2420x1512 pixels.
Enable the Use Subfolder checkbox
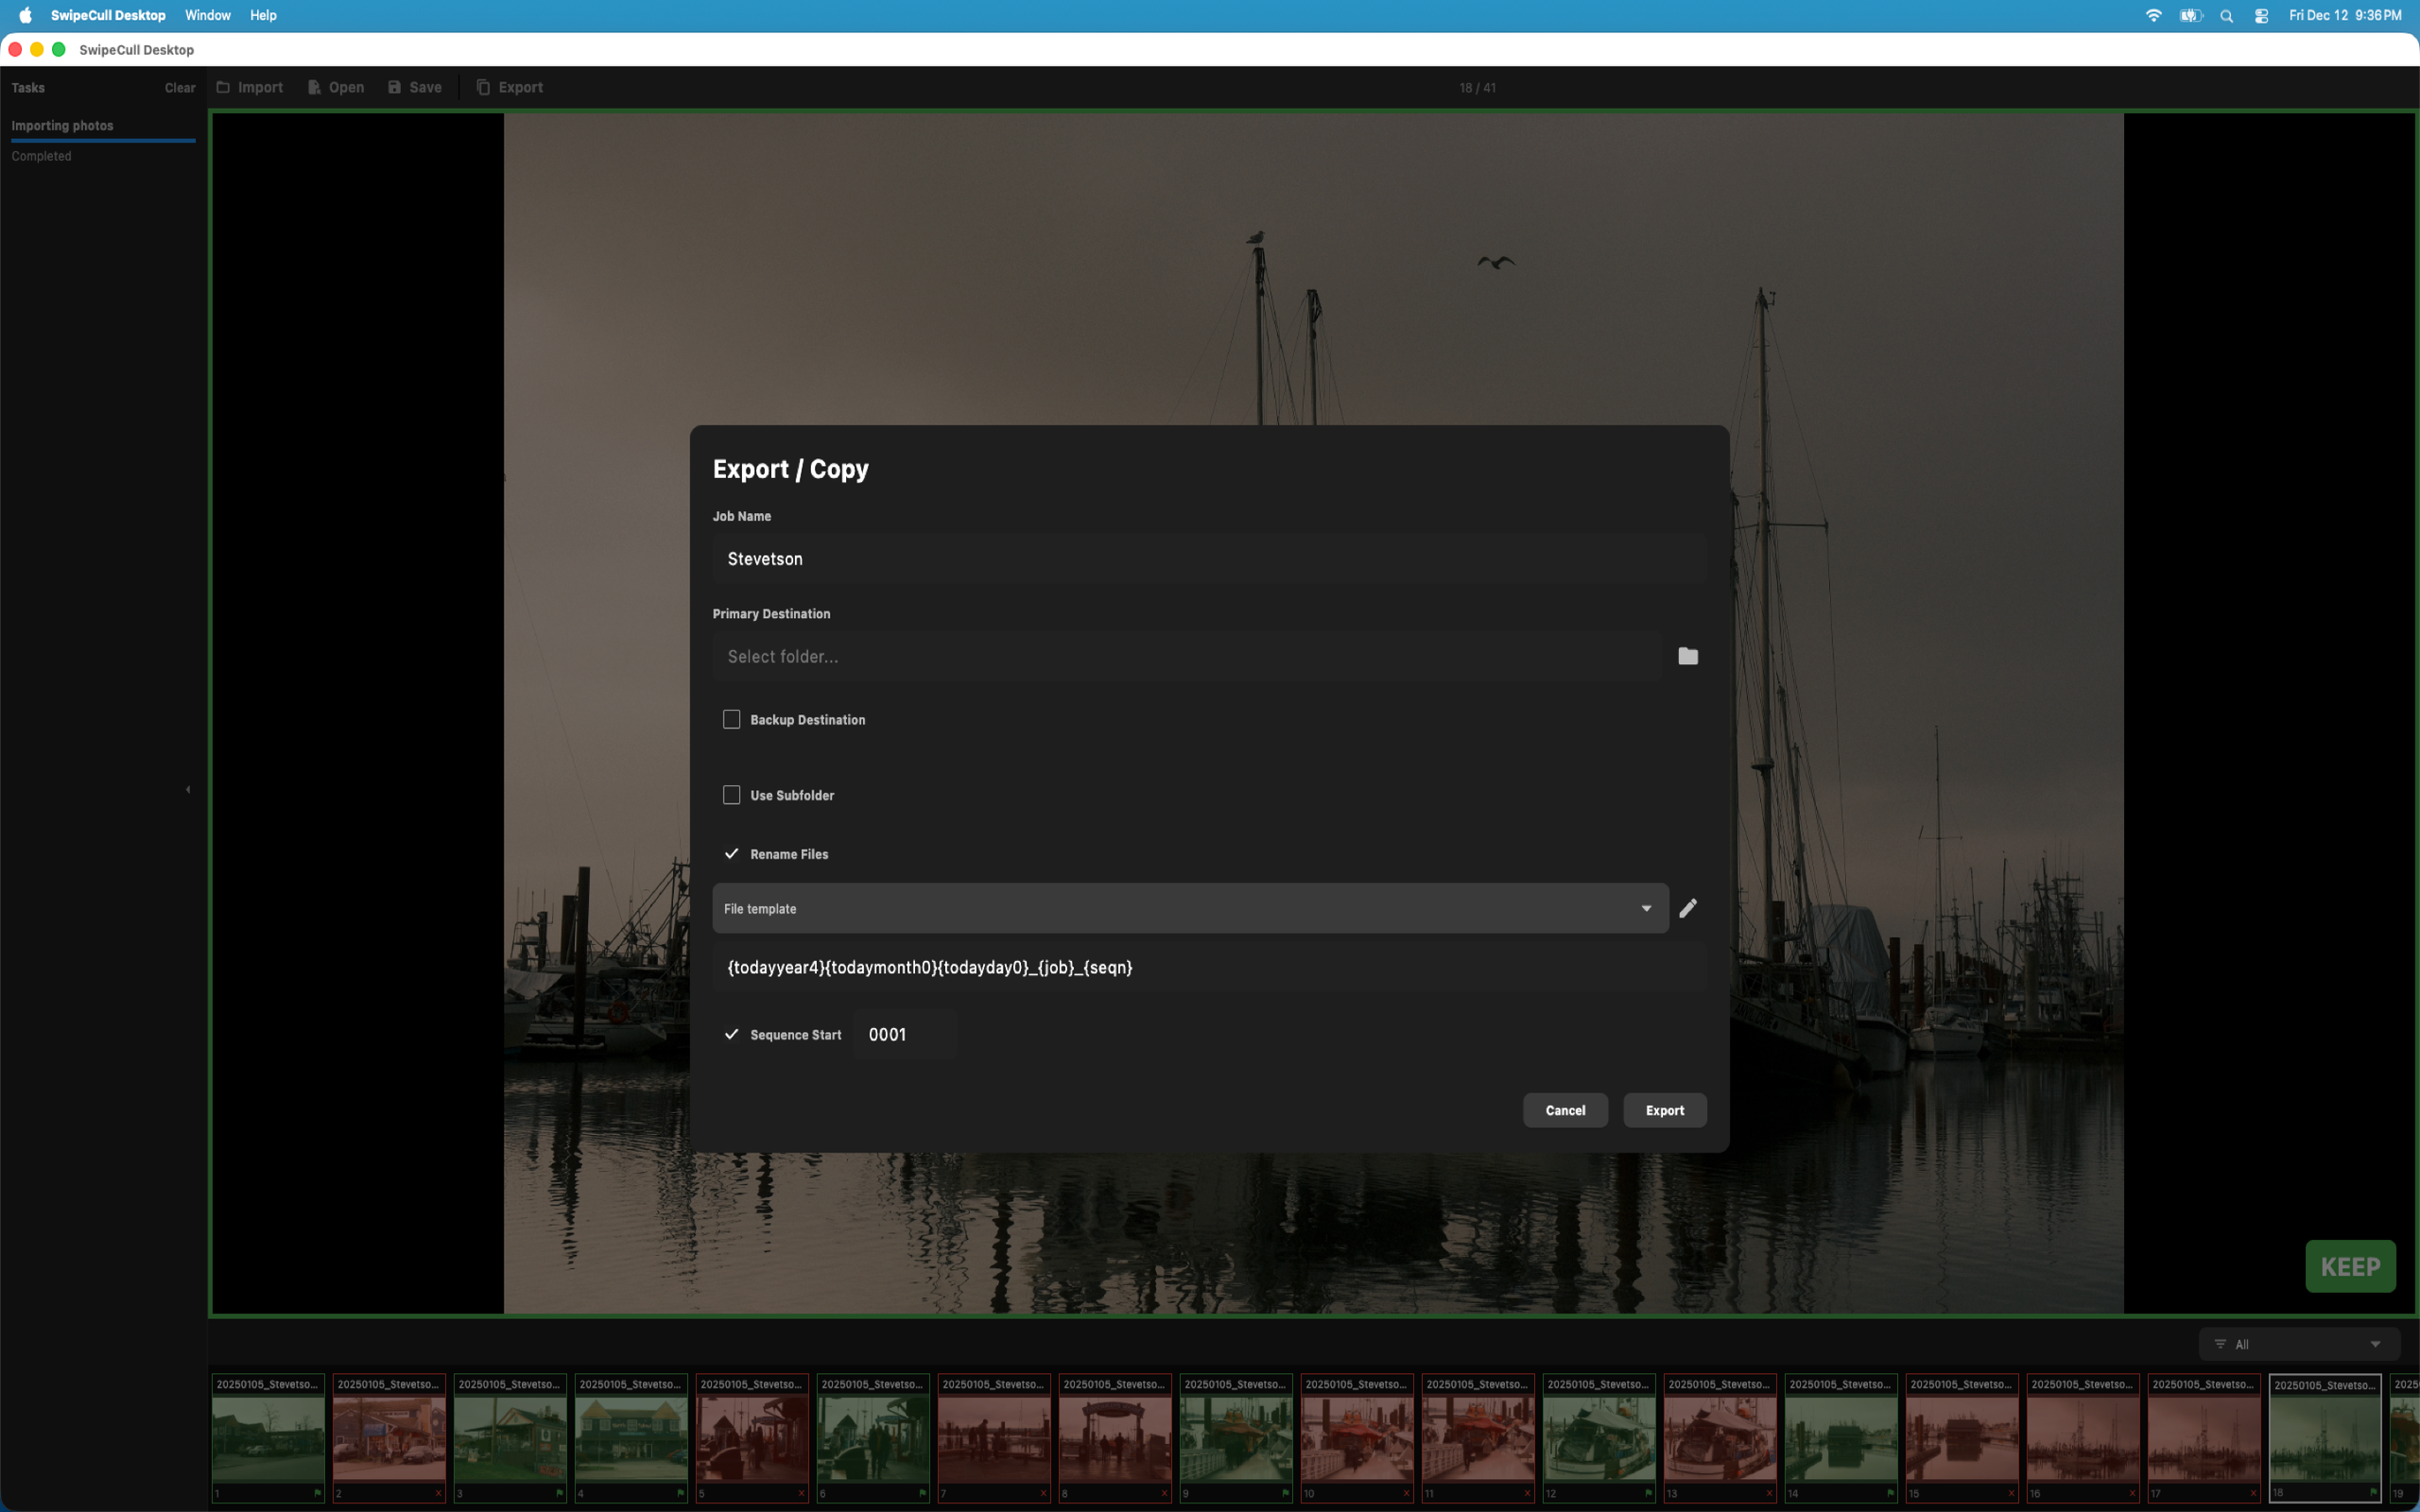tap(731, 794)
